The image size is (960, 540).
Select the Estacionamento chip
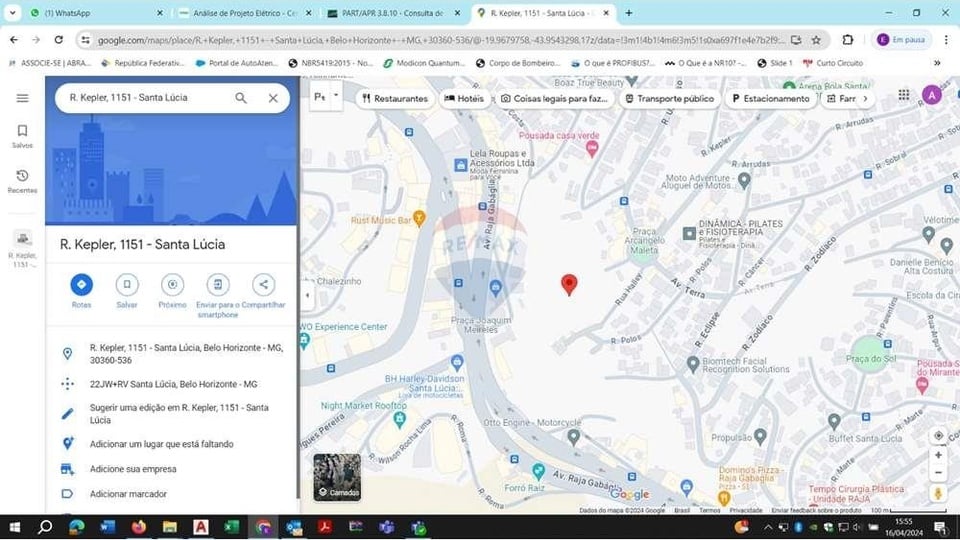(x=771, y=98)
